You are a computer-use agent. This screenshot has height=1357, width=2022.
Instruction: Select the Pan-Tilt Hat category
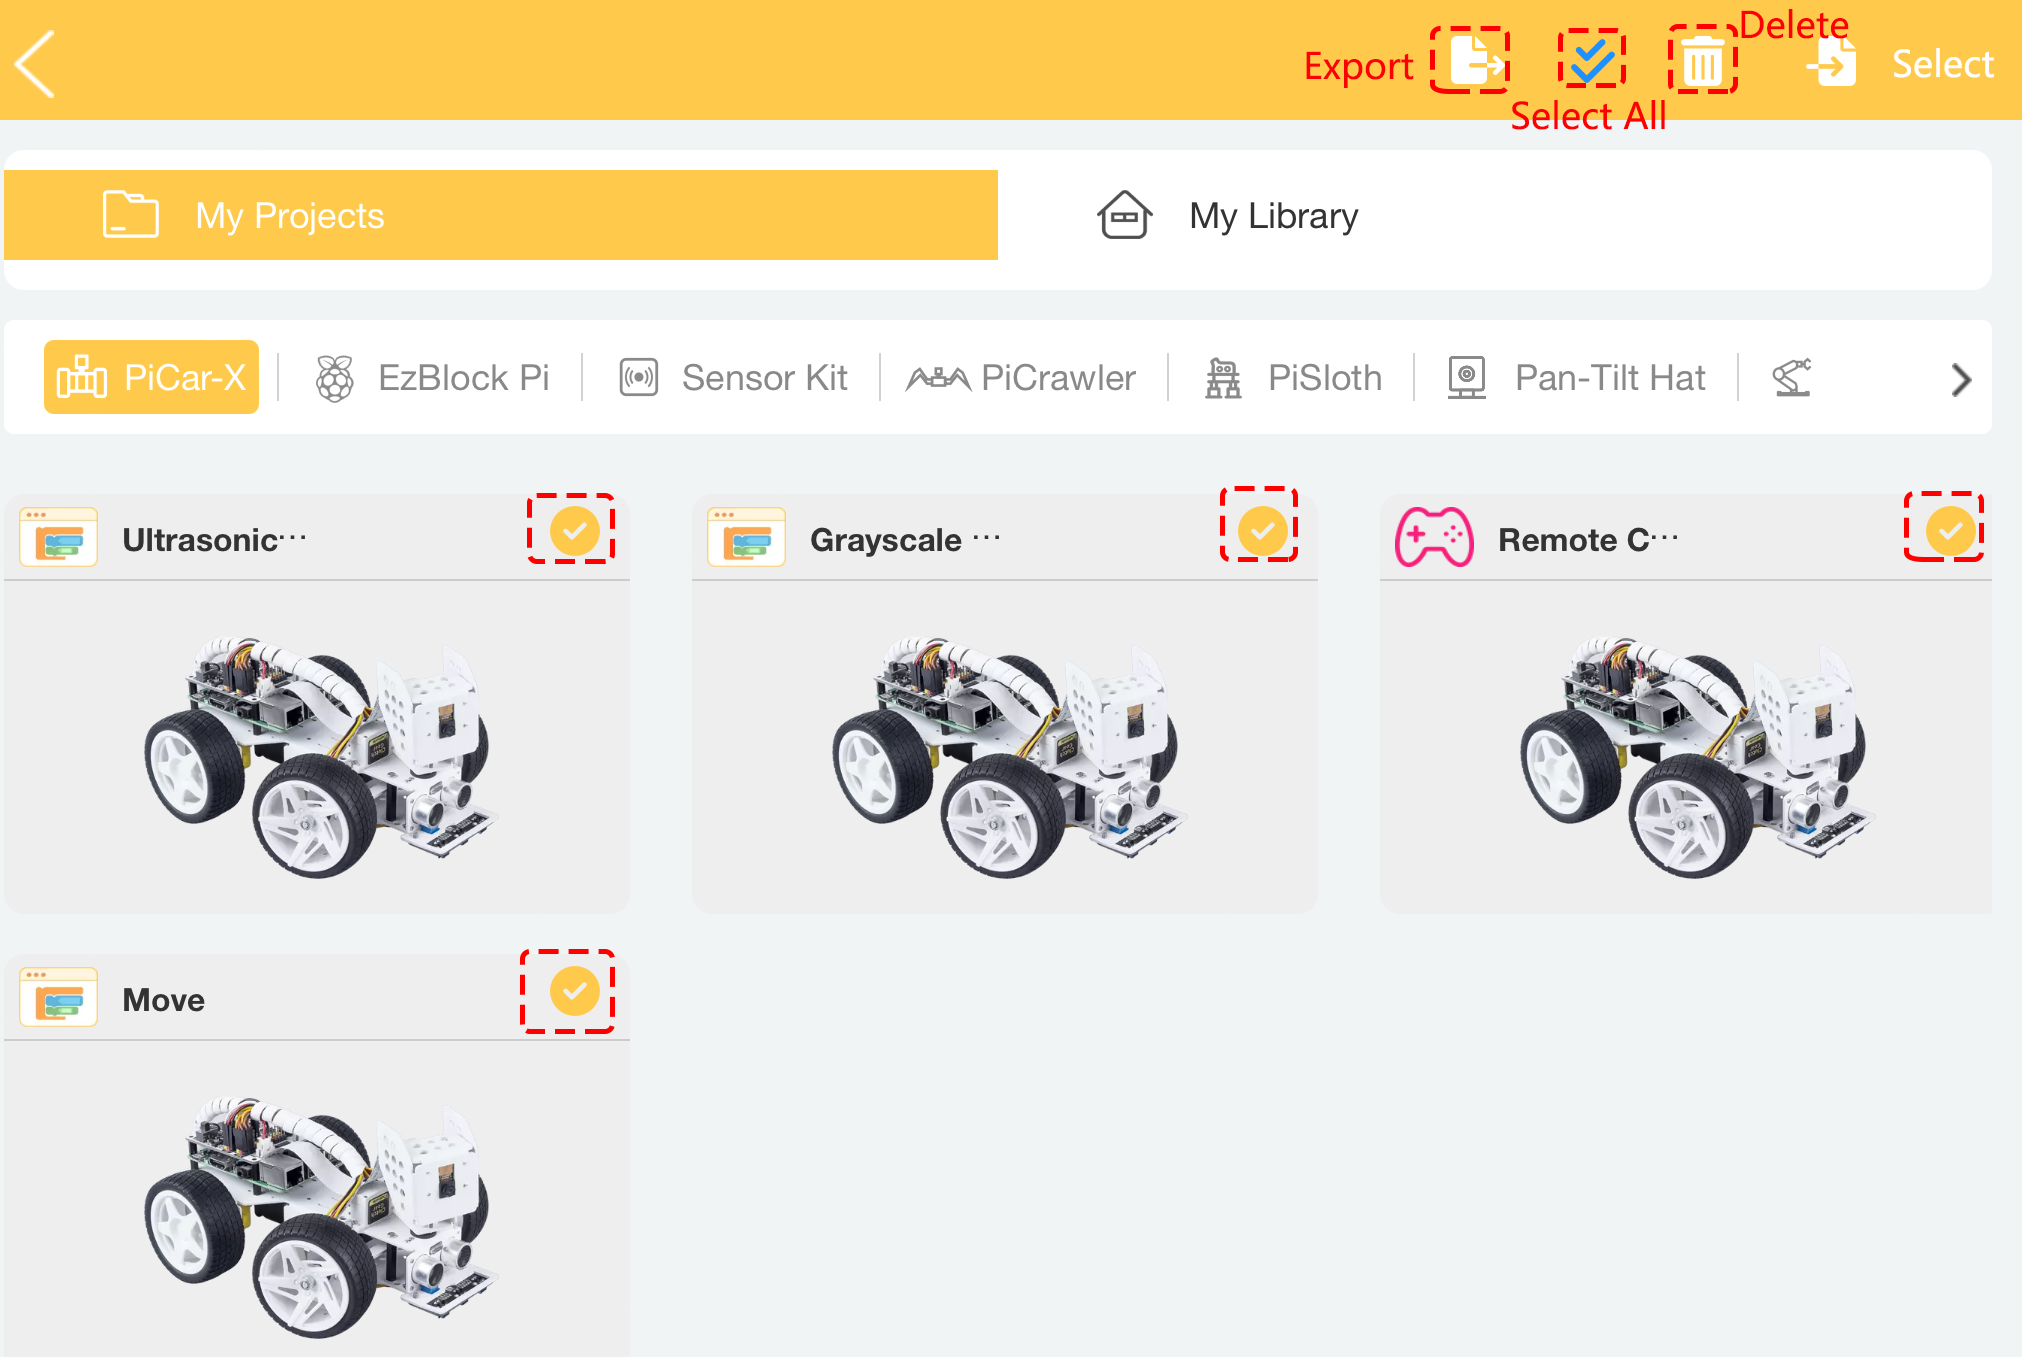[1576, 378]
